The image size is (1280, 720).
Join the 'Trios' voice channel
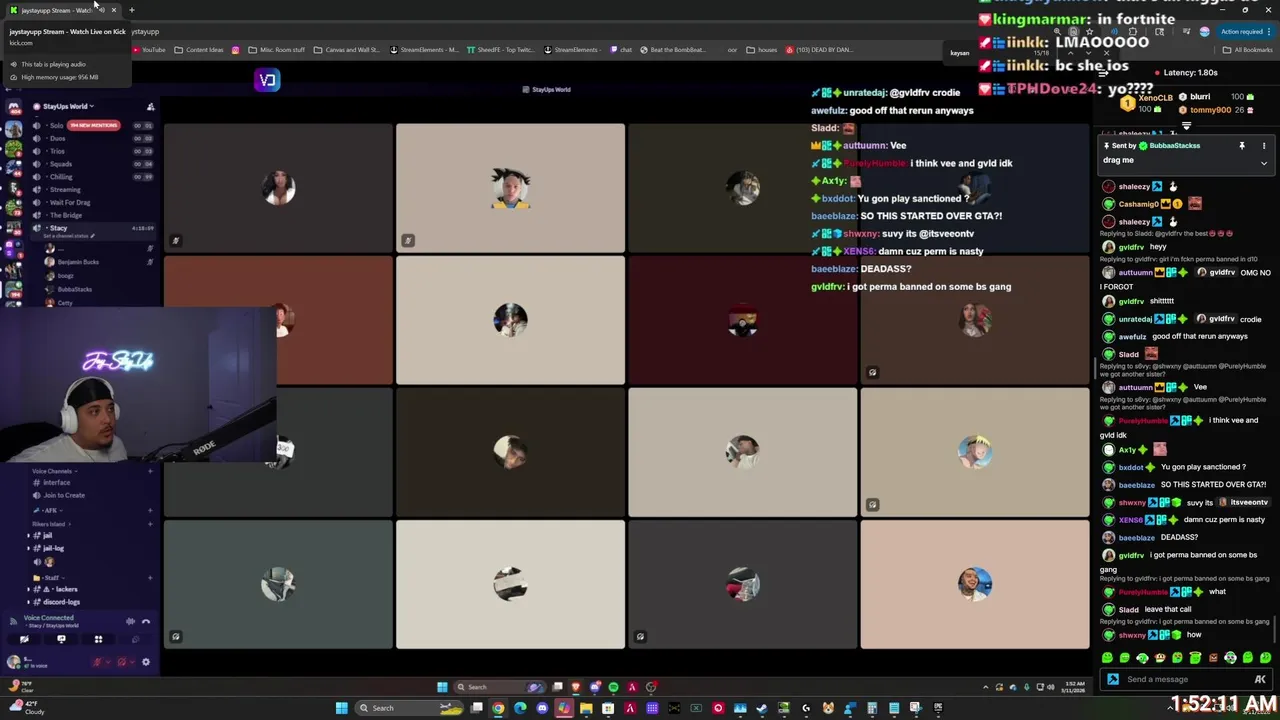(x=57, y=152)
